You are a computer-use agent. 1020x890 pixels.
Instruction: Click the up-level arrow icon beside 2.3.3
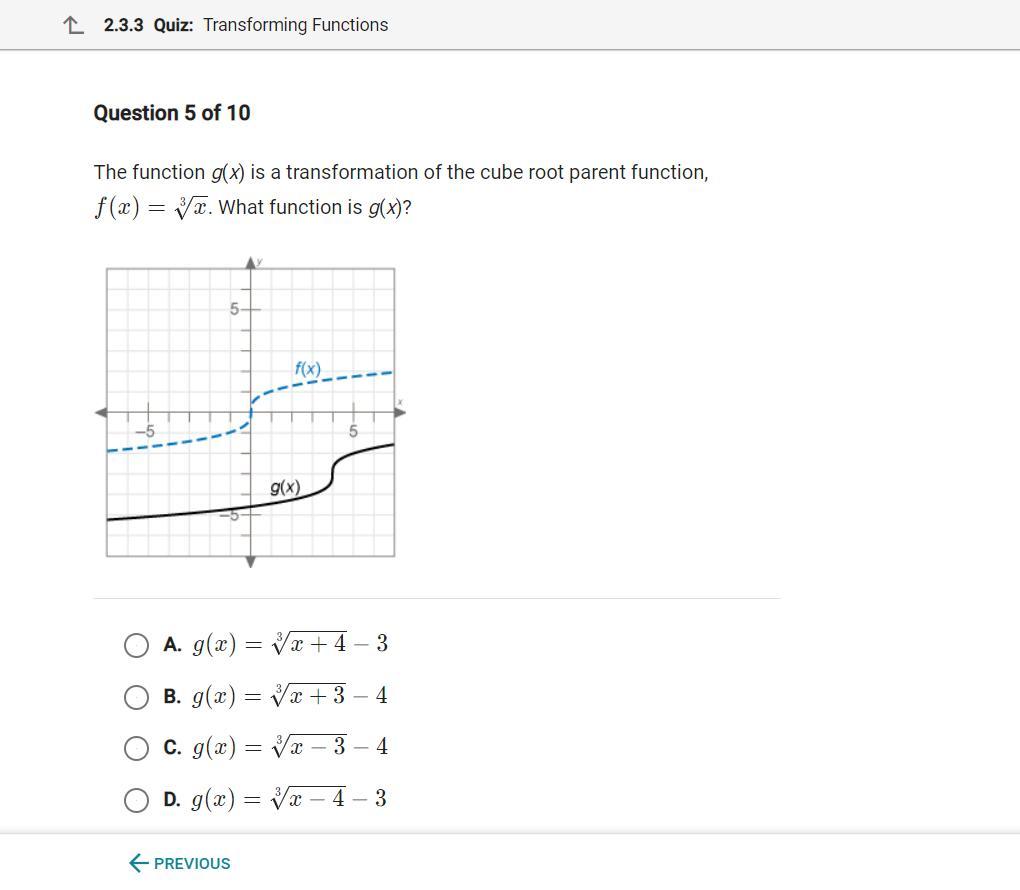pyautogui.click(x=74, y=25)
